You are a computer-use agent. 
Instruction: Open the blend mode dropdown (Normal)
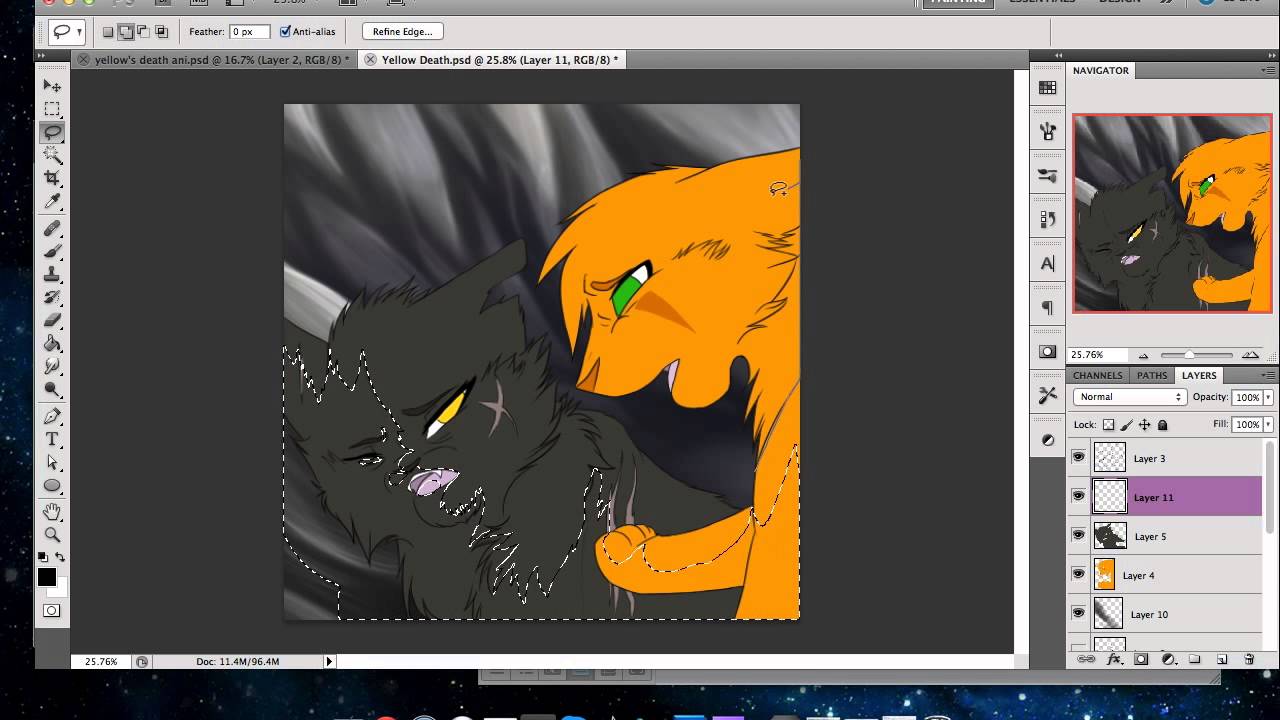[x=1129, y=397]
